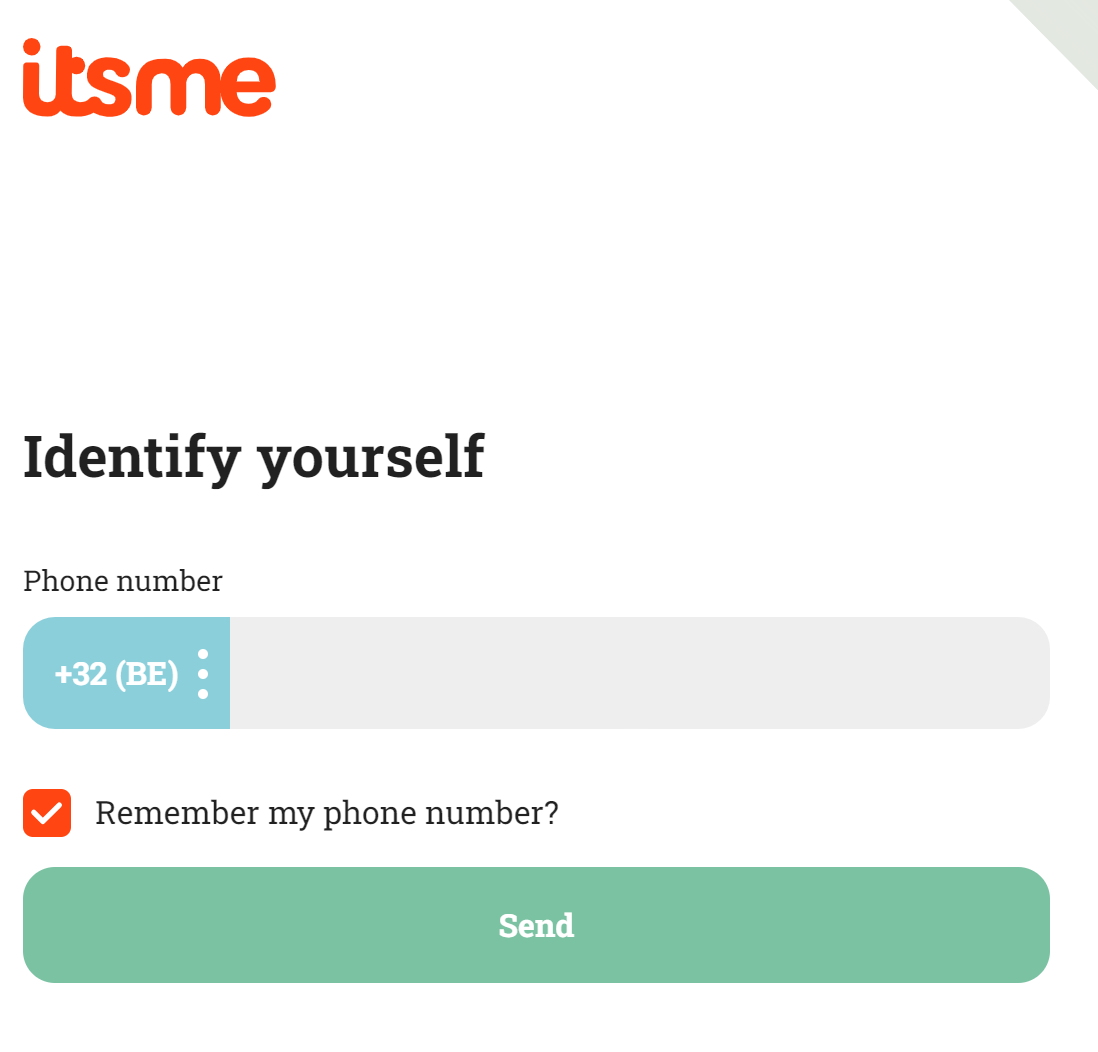This screenshot has height=1052, width=1098.
Task: Click the Identify yourself heading
Action: tap(253, 458)
